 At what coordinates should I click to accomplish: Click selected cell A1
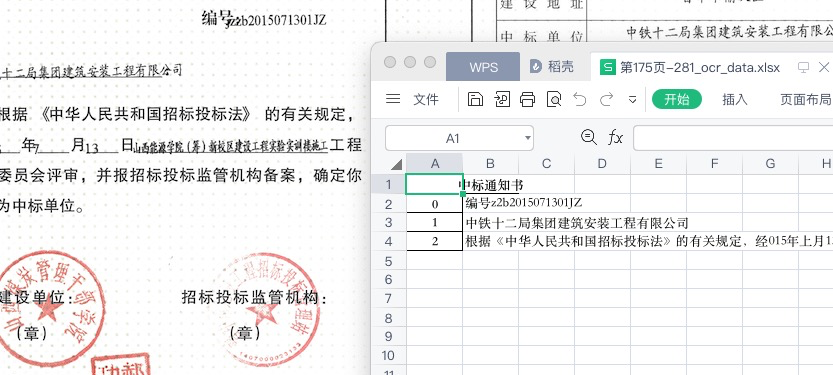(435, 184)
